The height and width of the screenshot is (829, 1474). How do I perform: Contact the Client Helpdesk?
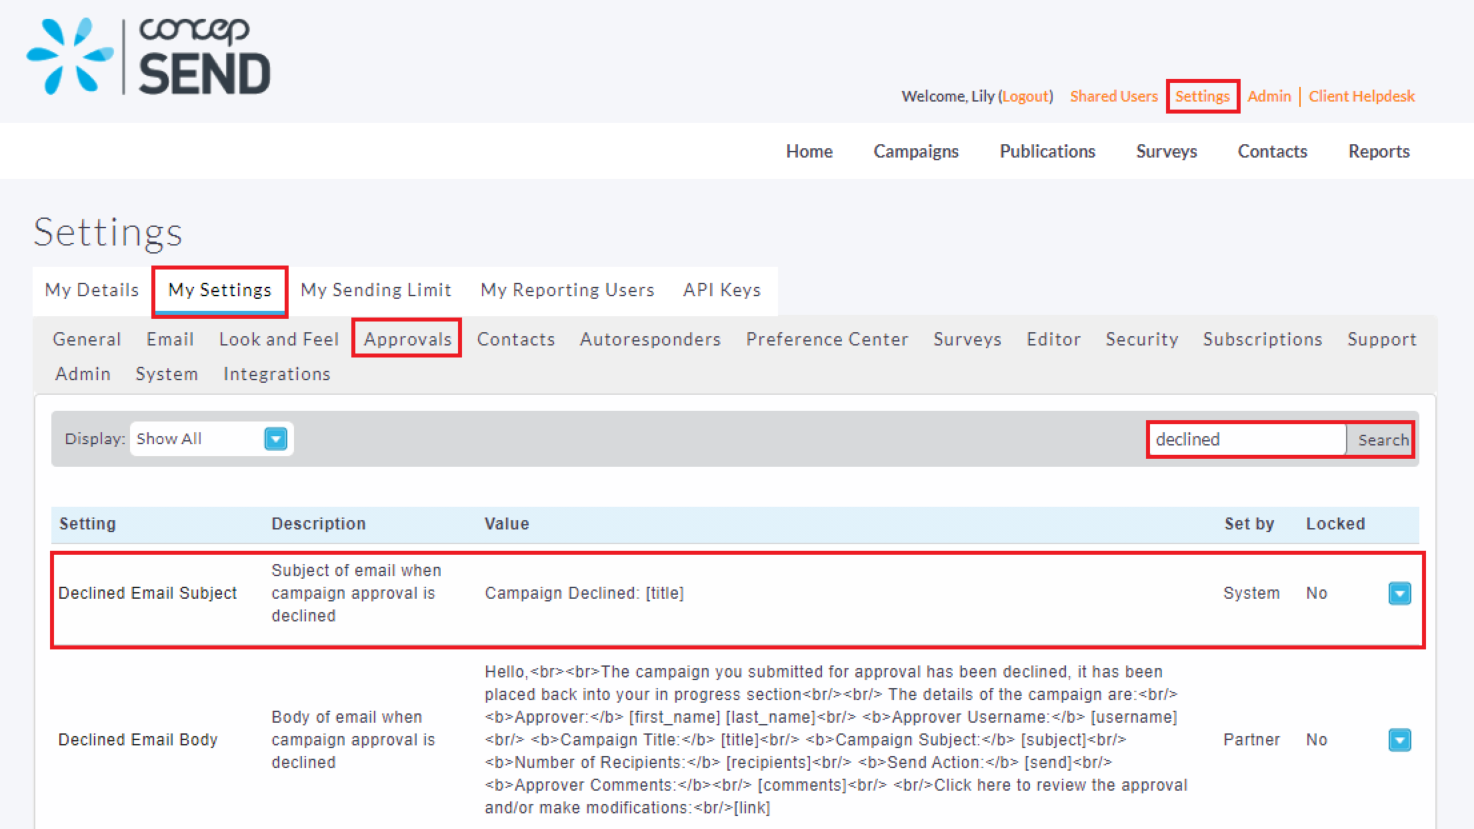[1361, 96]
